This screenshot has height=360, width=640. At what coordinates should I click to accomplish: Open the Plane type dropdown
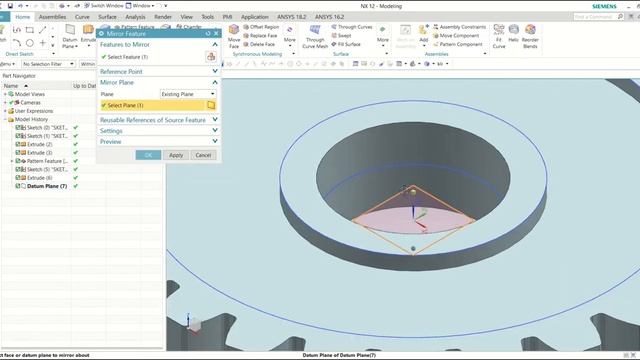point(188,94)
